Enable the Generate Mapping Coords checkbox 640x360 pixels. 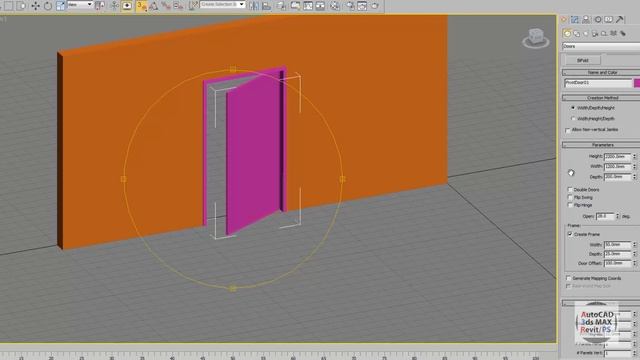(x=568, y=278)
